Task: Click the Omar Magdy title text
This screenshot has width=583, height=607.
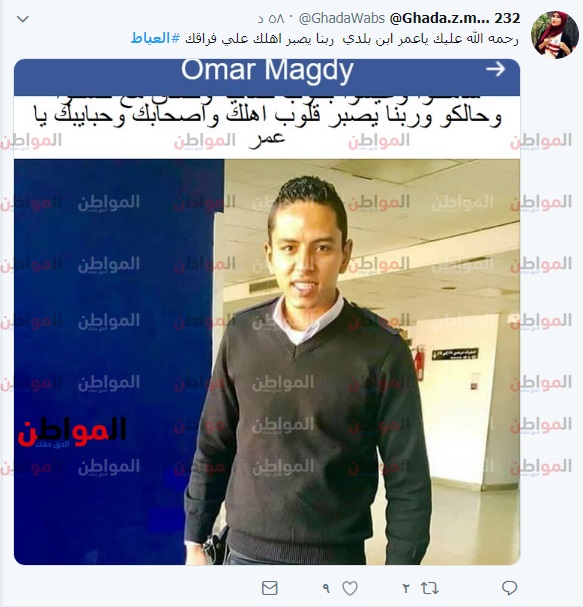Action: [x=267, y=70]
